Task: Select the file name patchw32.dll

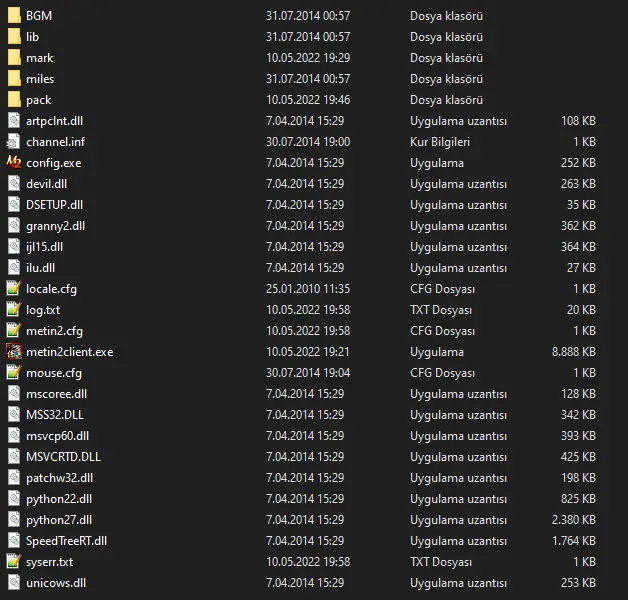Action: (59, 478)
